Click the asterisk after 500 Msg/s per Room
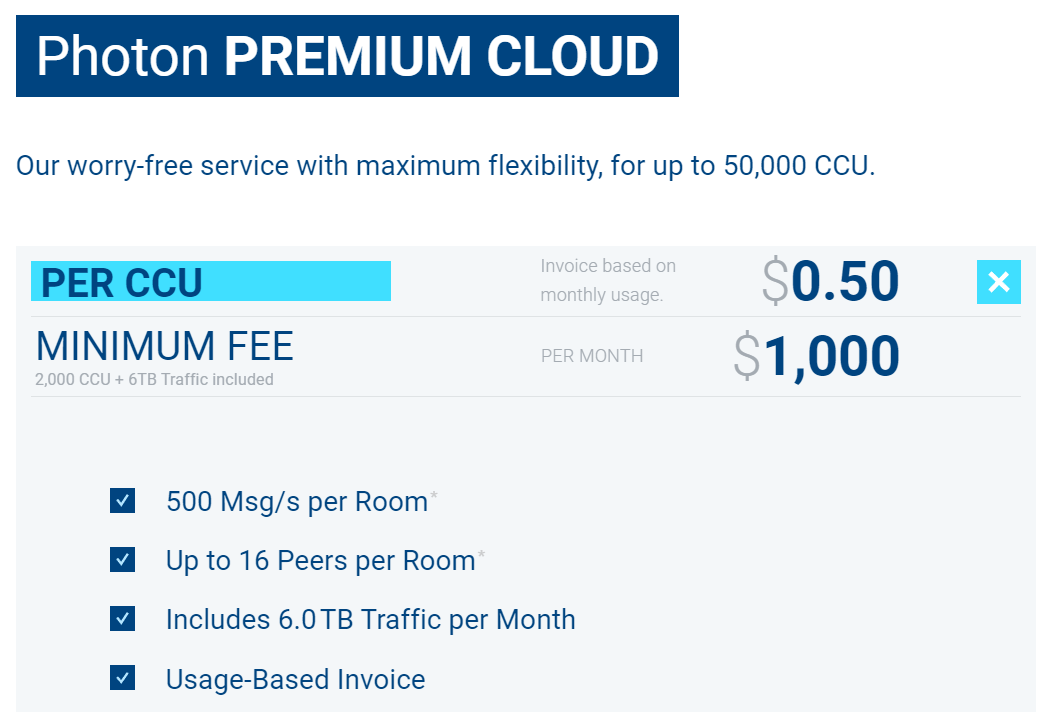 click(434, 495)
